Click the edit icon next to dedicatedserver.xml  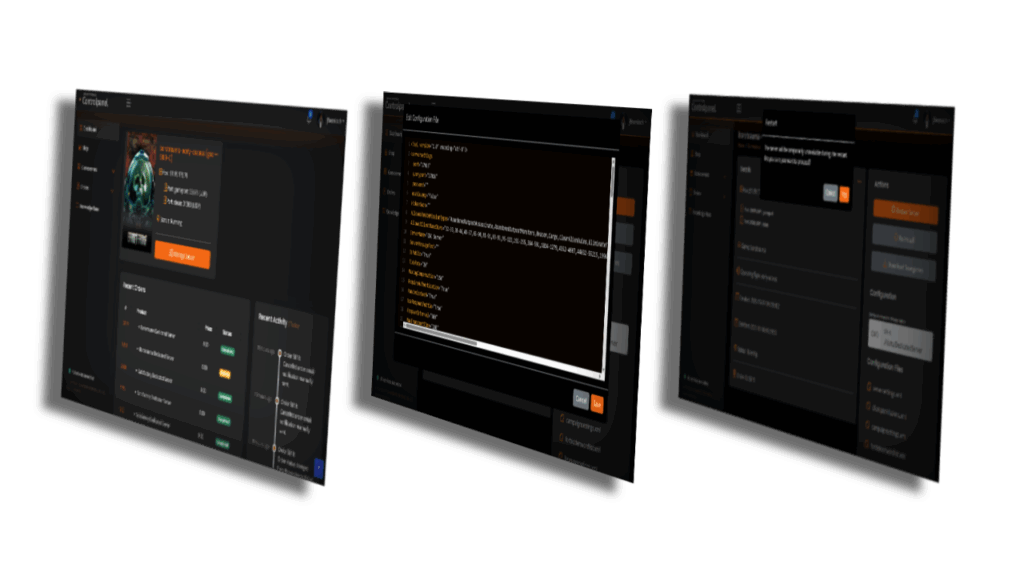pos(868,406)
